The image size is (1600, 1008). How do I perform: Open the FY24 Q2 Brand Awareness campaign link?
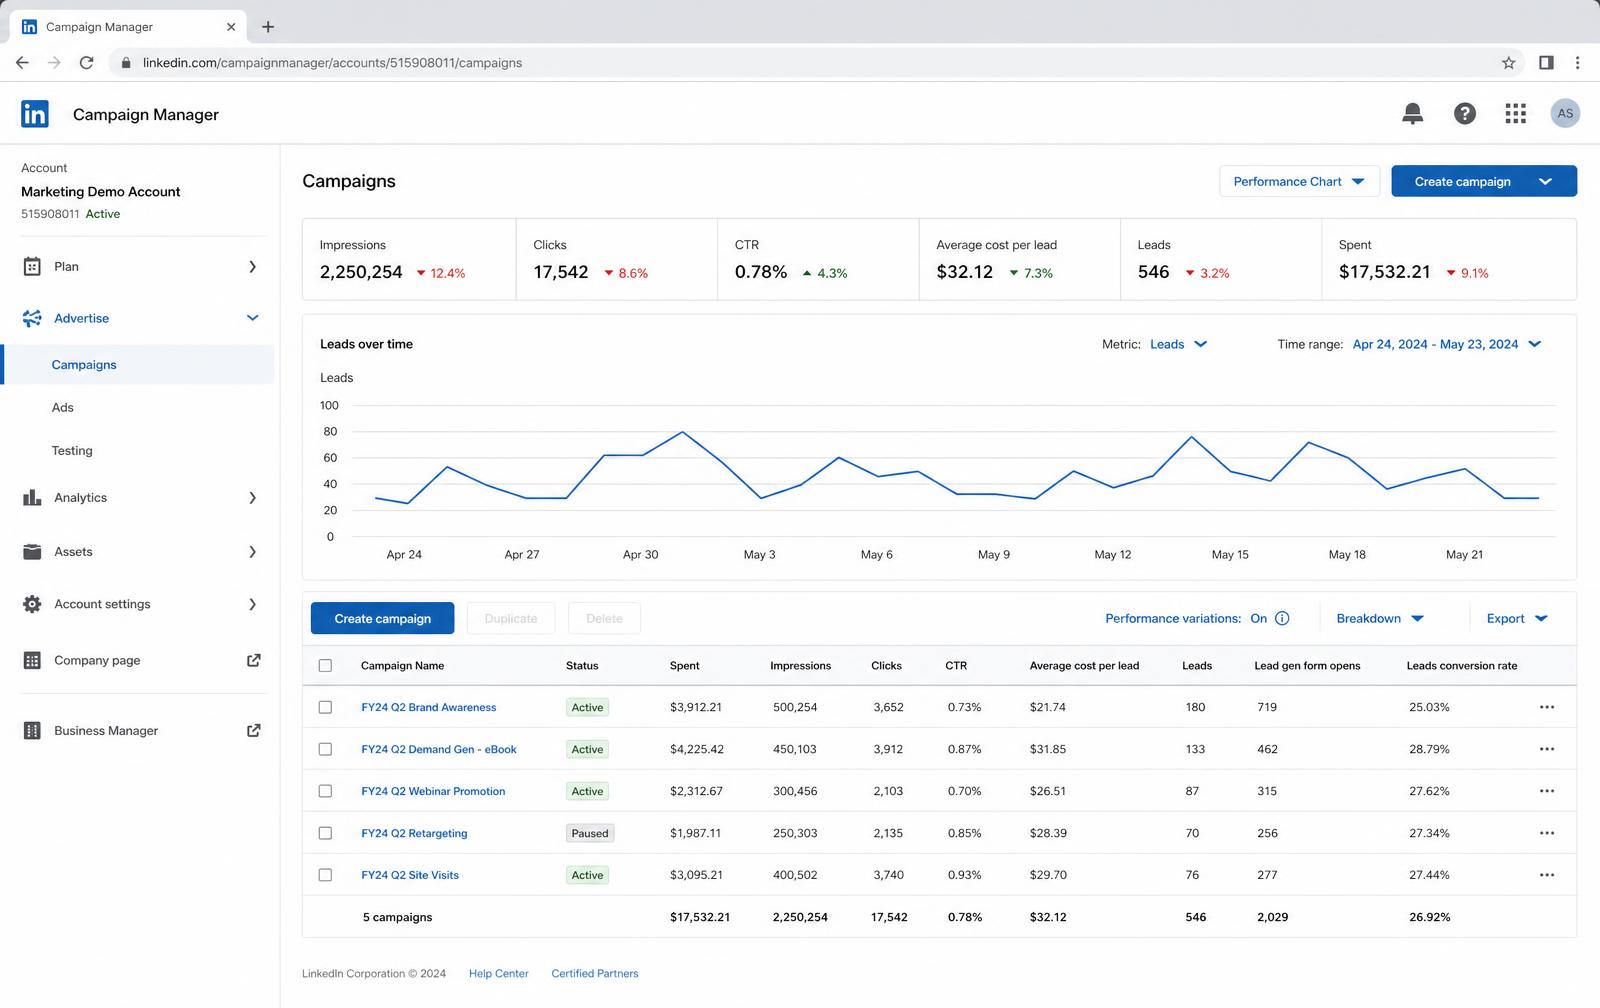(x=428, y=707)
